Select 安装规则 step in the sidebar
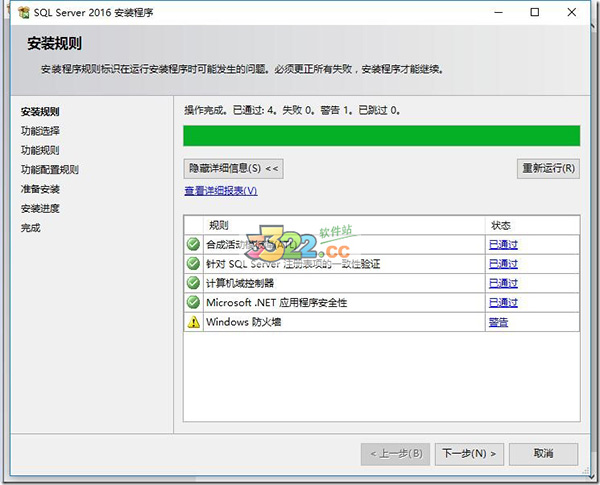Image resolution: width=600 pixels, height=485 pixels. [x=40, y=112]
